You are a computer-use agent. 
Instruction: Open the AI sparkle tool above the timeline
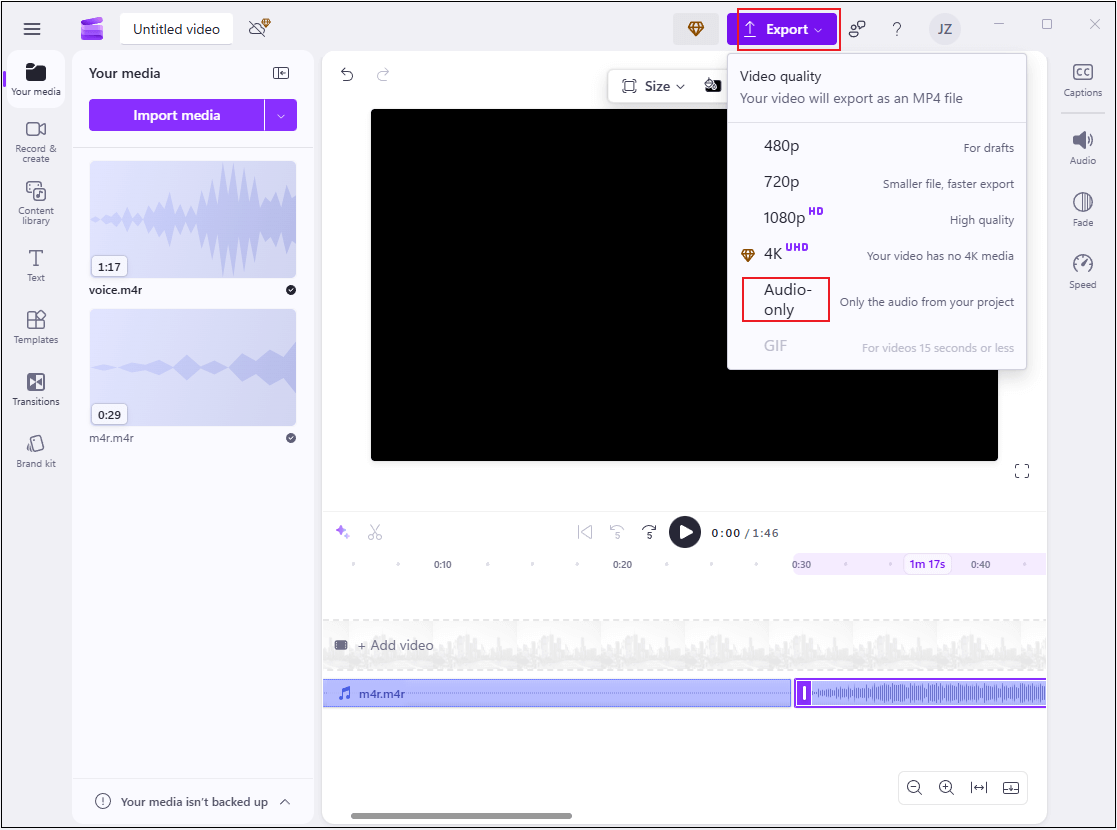coord(343,531)
